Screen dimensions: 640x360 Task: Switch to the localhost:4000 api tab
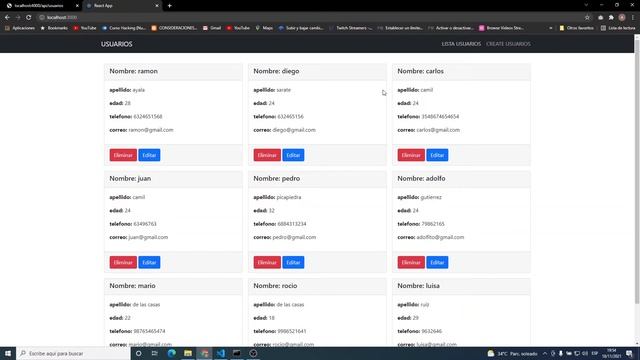point(40,6)
